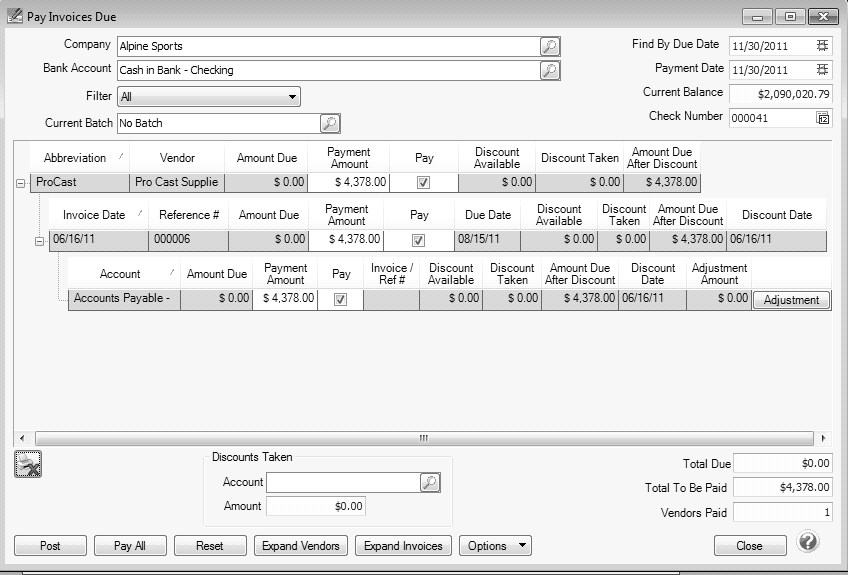Click the Adjustment button
Screen dimensions: 848x575
(790, 300)
